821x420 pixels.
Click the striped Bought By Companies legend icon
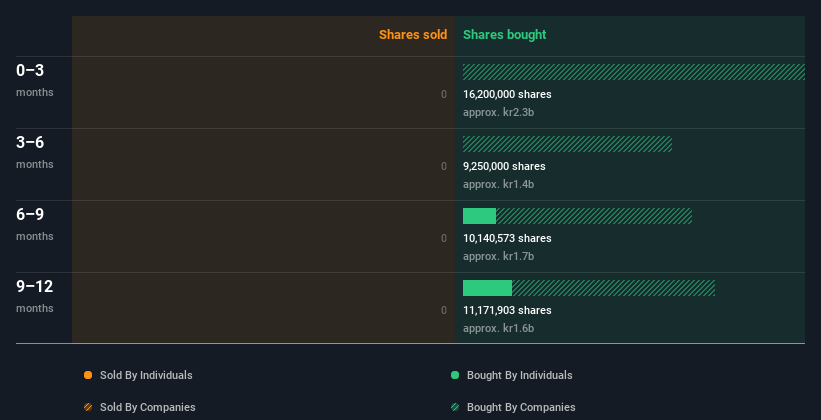[x=455, y=407]
